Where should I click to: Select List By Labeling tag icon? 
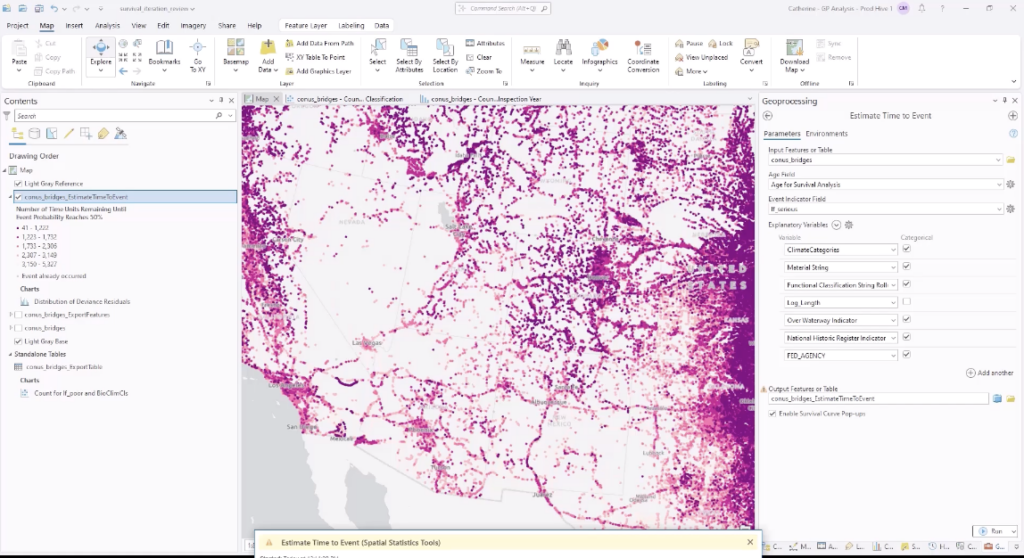click(x=103, y=133)
